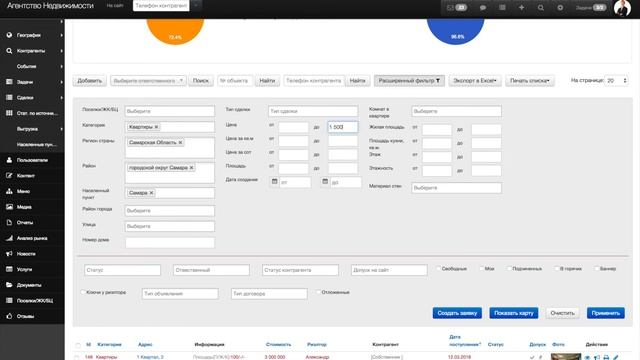Open the Задачи sidebar section
Image resolution: width=640 pixels, height=360 pixels.
[x=32, y=82]
